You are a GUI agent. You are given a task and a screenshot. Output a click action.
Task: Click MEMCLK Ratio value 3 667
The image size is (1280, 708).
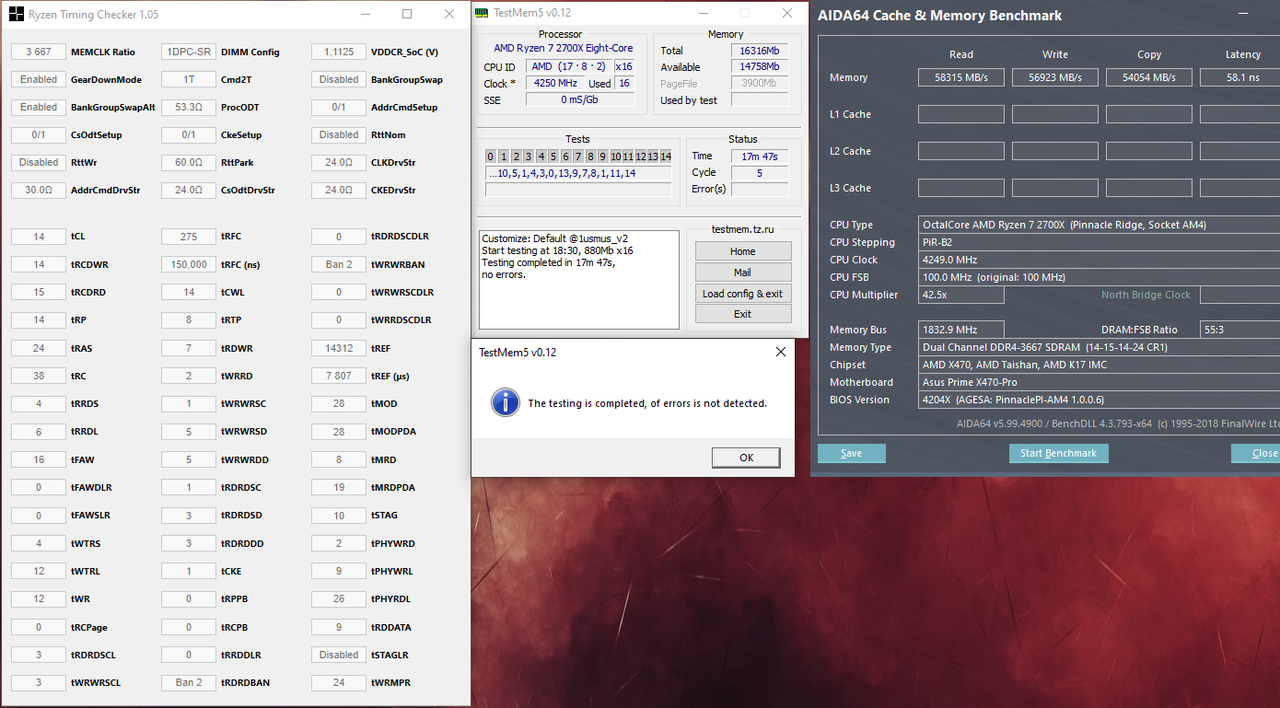(x=39, y=52)
